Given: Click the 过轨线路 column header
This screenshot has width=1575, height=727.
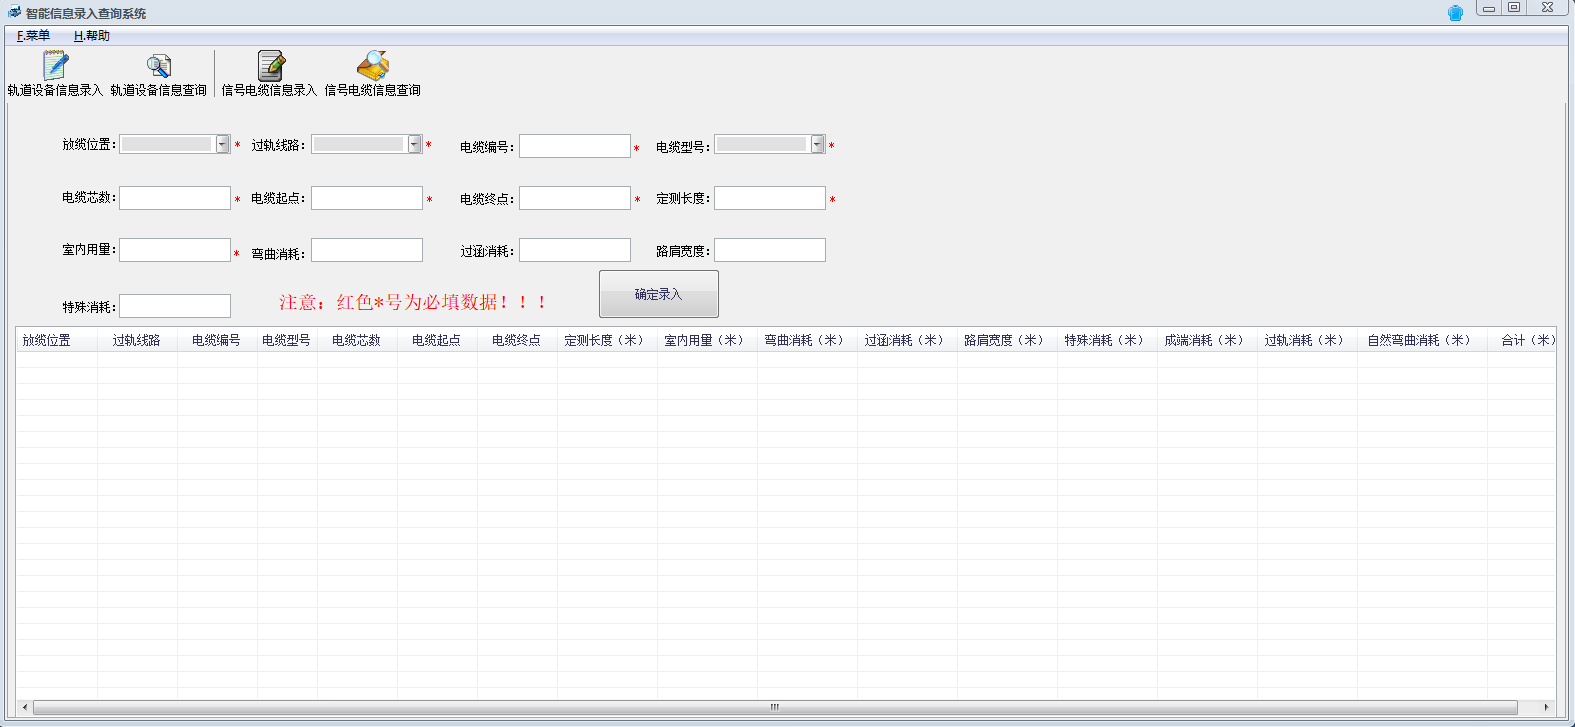Looking at the screenshot, I should click(137, 340).
